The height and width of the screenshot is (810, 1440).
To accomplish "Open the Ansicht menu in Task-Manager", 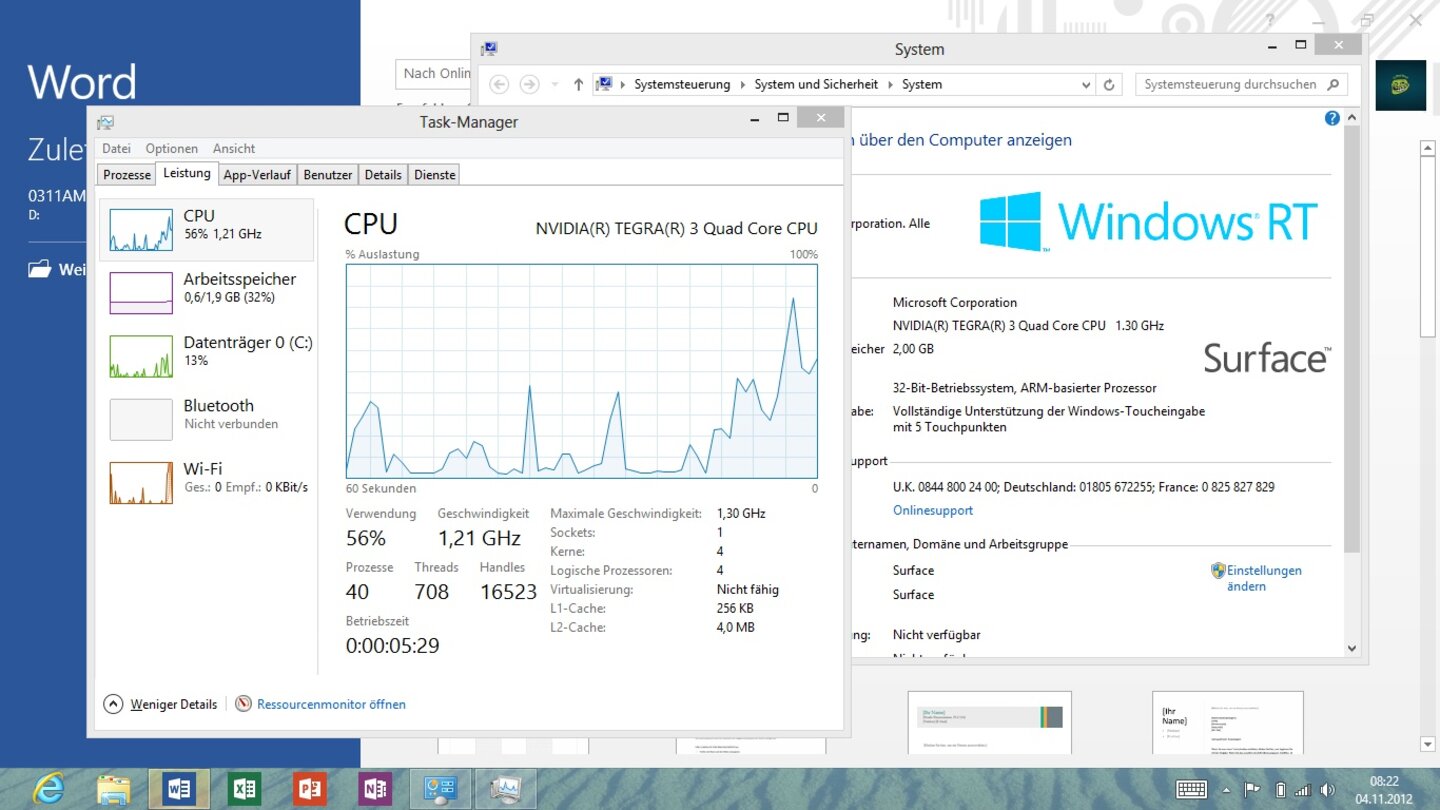I will 234,148.
